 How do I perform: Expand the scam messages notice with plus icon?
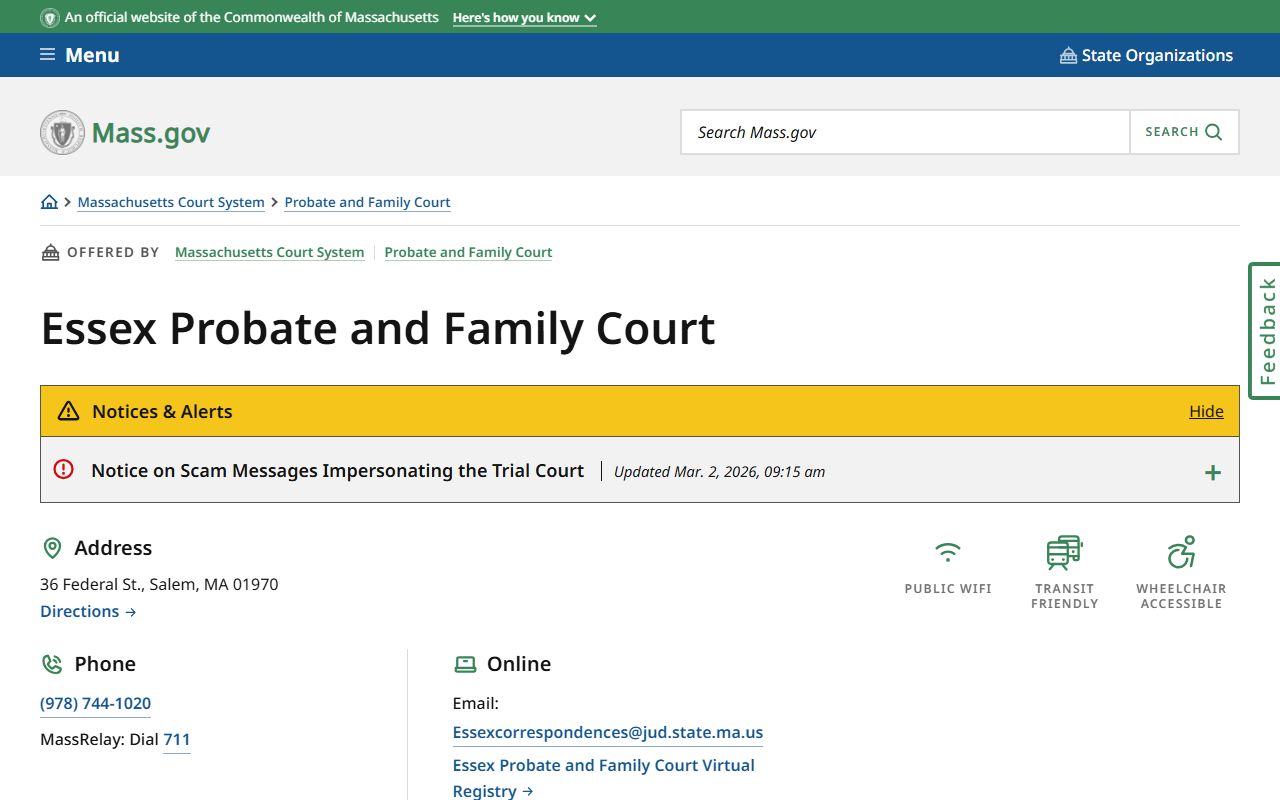click(1212, 472)
